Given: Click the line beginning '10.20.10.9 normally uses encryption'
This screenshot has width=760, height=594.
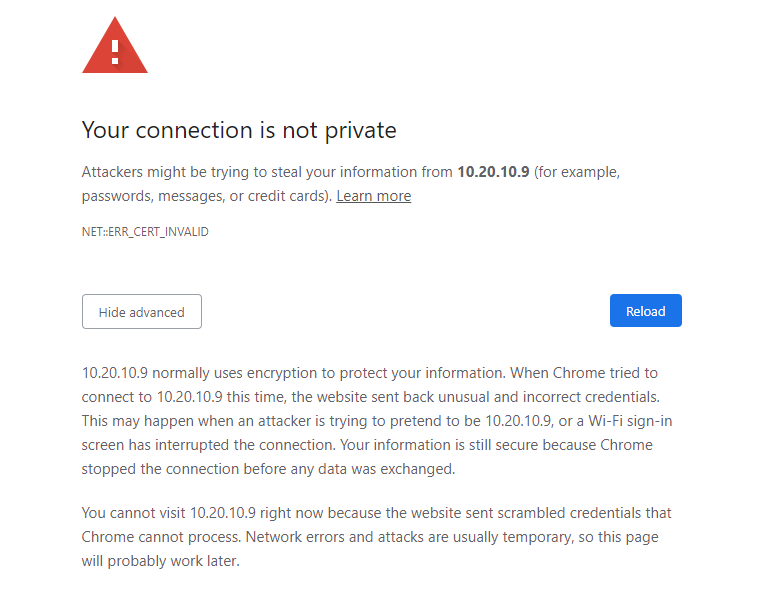Looking at the screenshot, I should coord(369,373).
